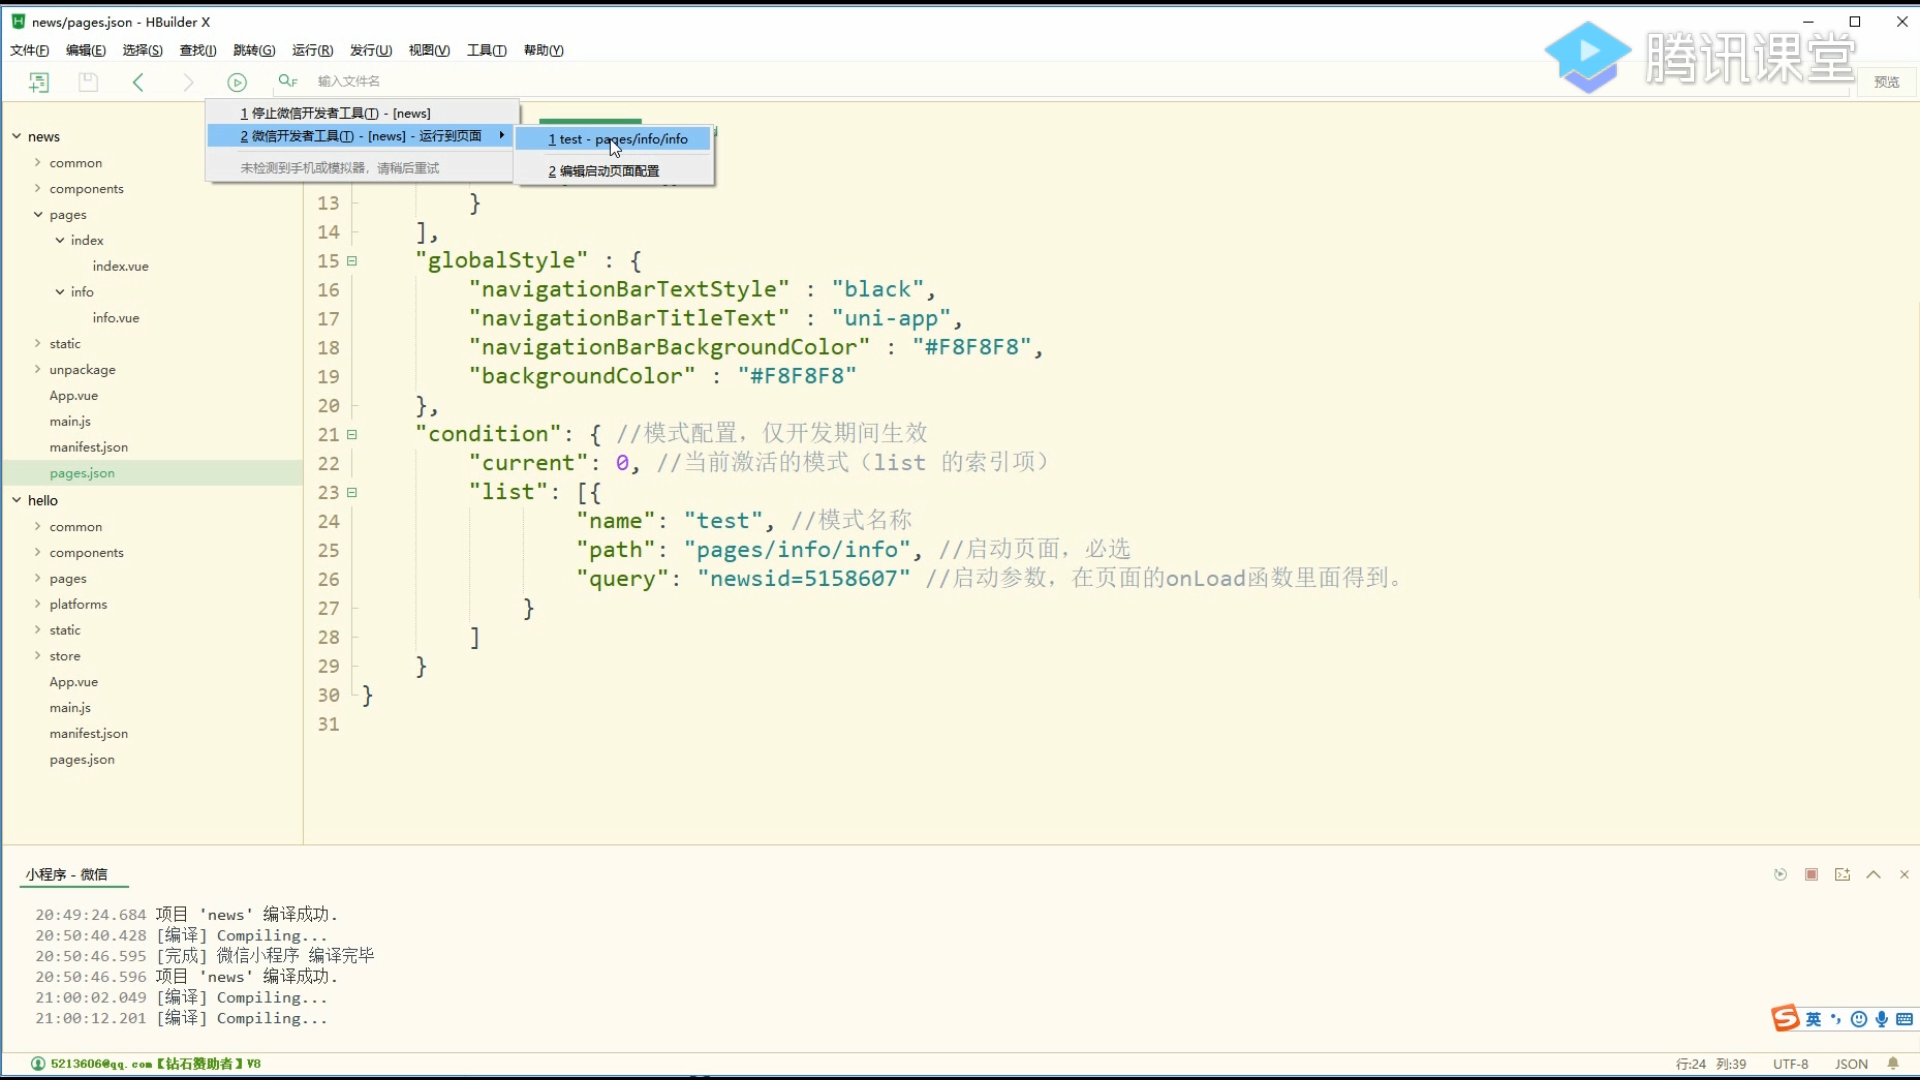Screen dimensions: 1920x1080
Task: Click the back navigation arrow
Action: click(x=139, y=82)
